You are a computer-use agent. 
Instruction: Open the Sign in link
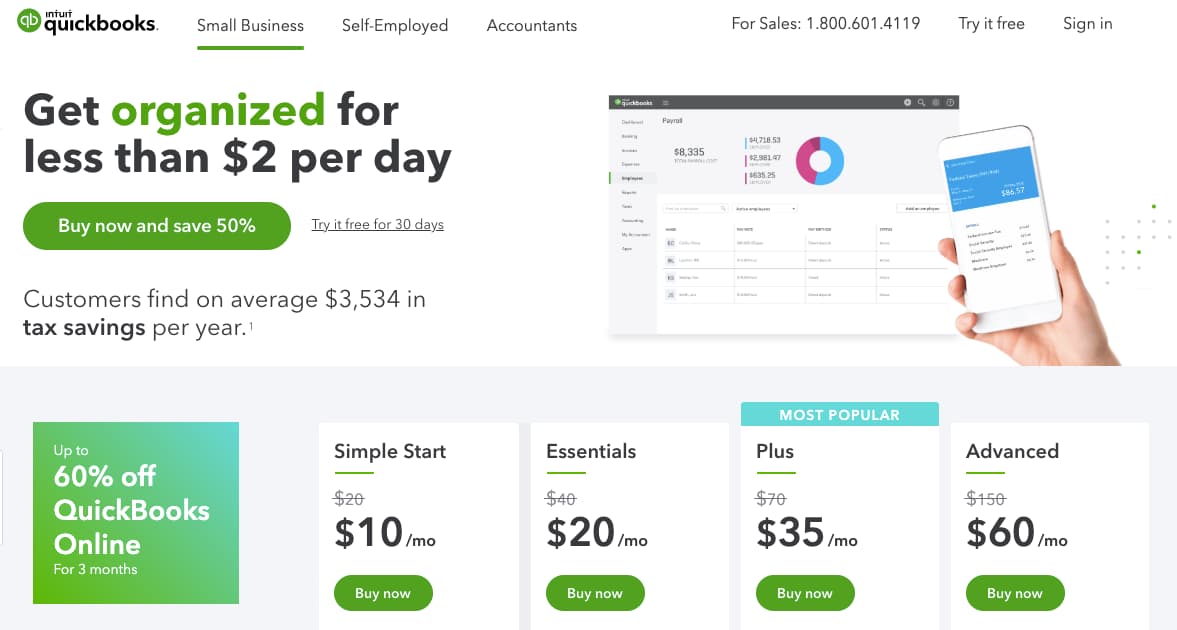click(1087, 23)
